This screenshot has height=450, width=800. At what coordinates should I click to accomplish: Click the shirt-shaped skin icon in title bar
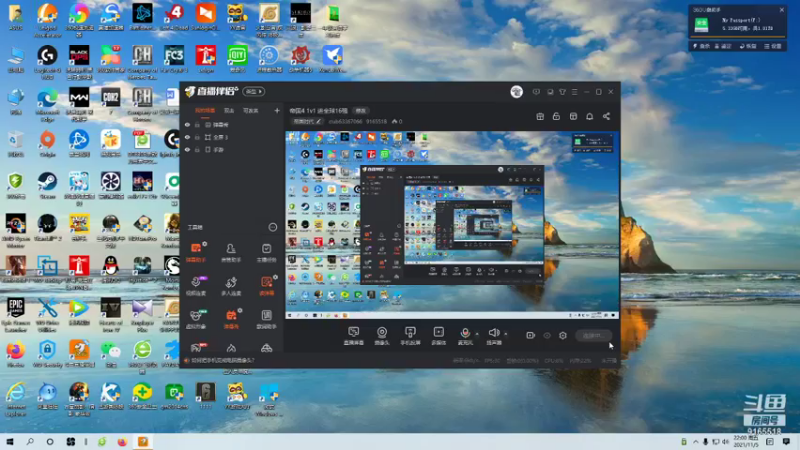(562, 92)
